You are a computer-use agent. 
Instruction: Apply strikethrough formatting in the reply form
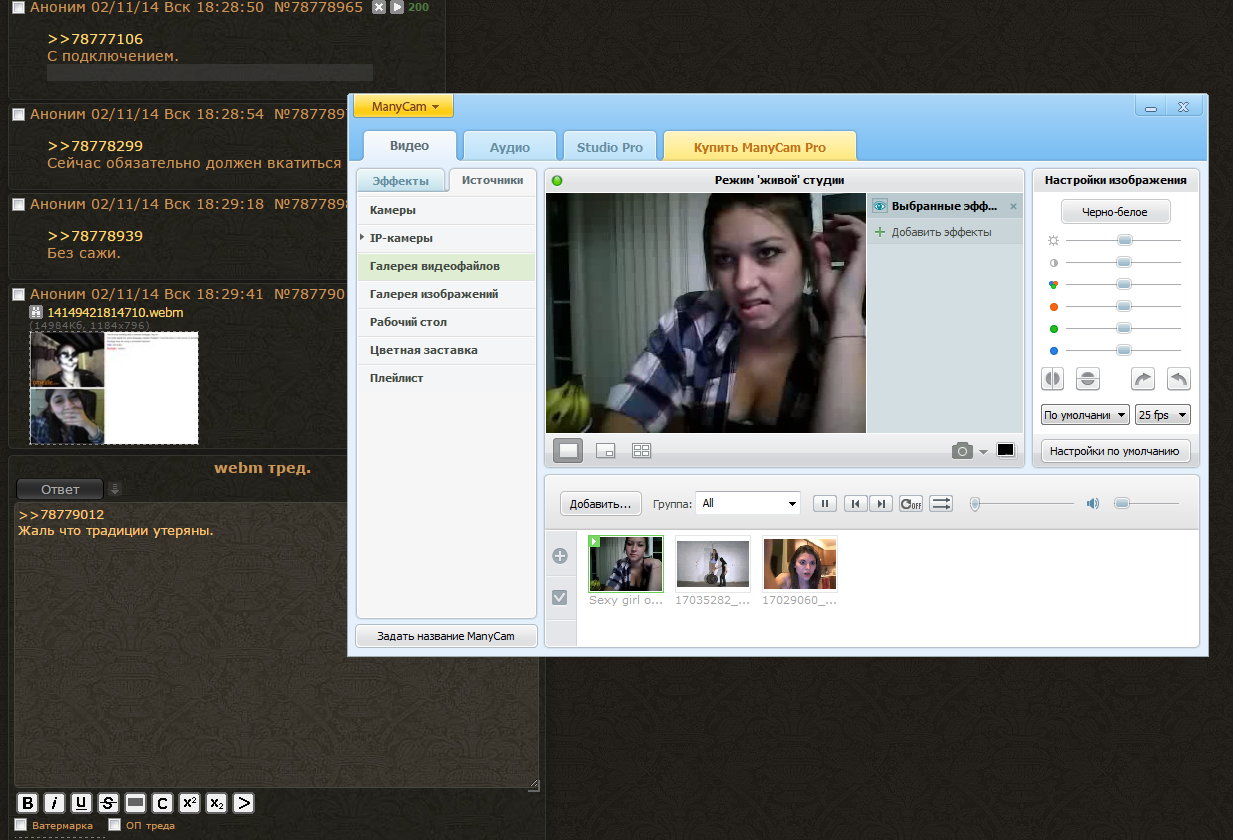pos(109,803)
